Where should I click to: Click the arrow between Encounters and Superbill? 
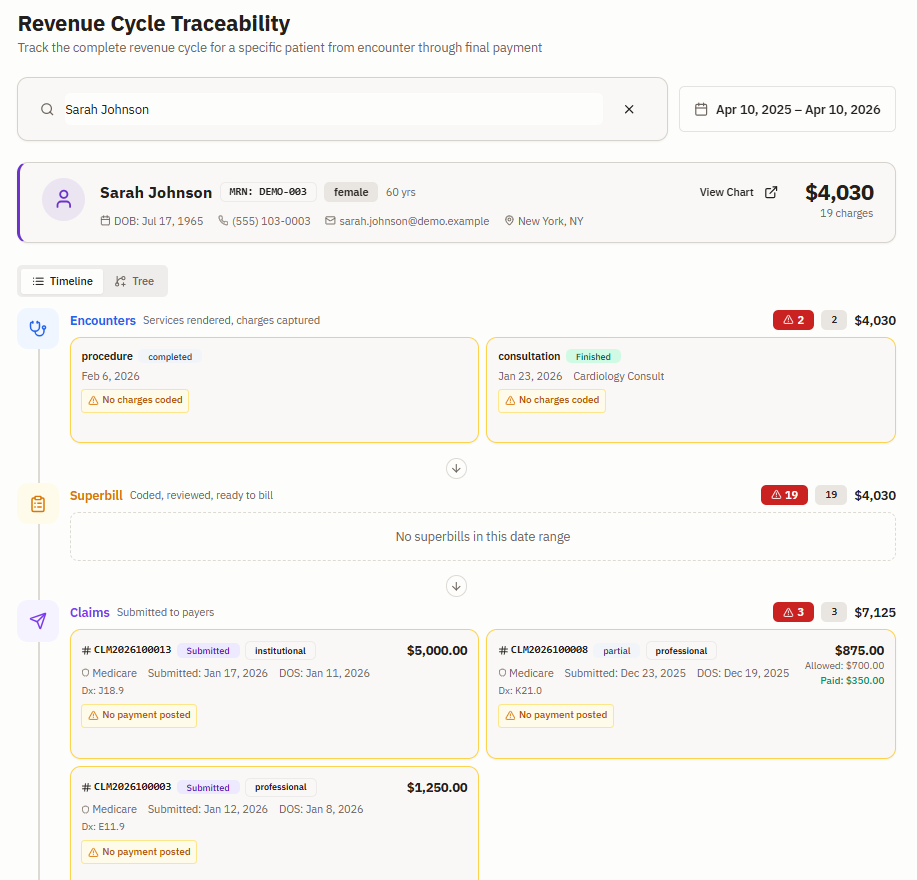click(x=456, y=468)
